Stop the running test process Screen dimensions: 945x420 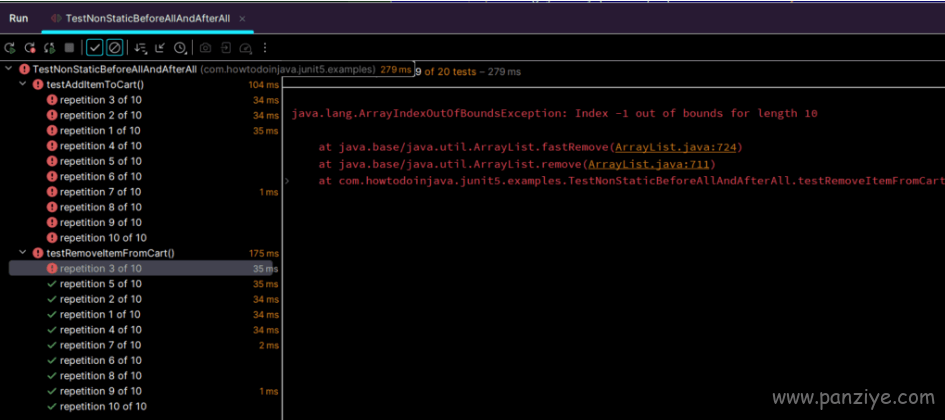(69, 48)
